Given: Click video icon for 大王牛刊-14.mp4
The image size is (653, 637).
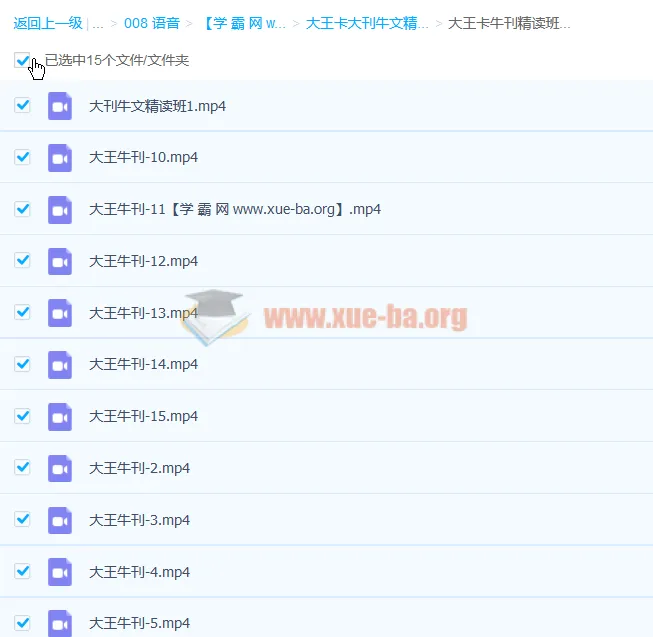Looking at the screenshot, I should pyautogui.click(x=60, y=365).
